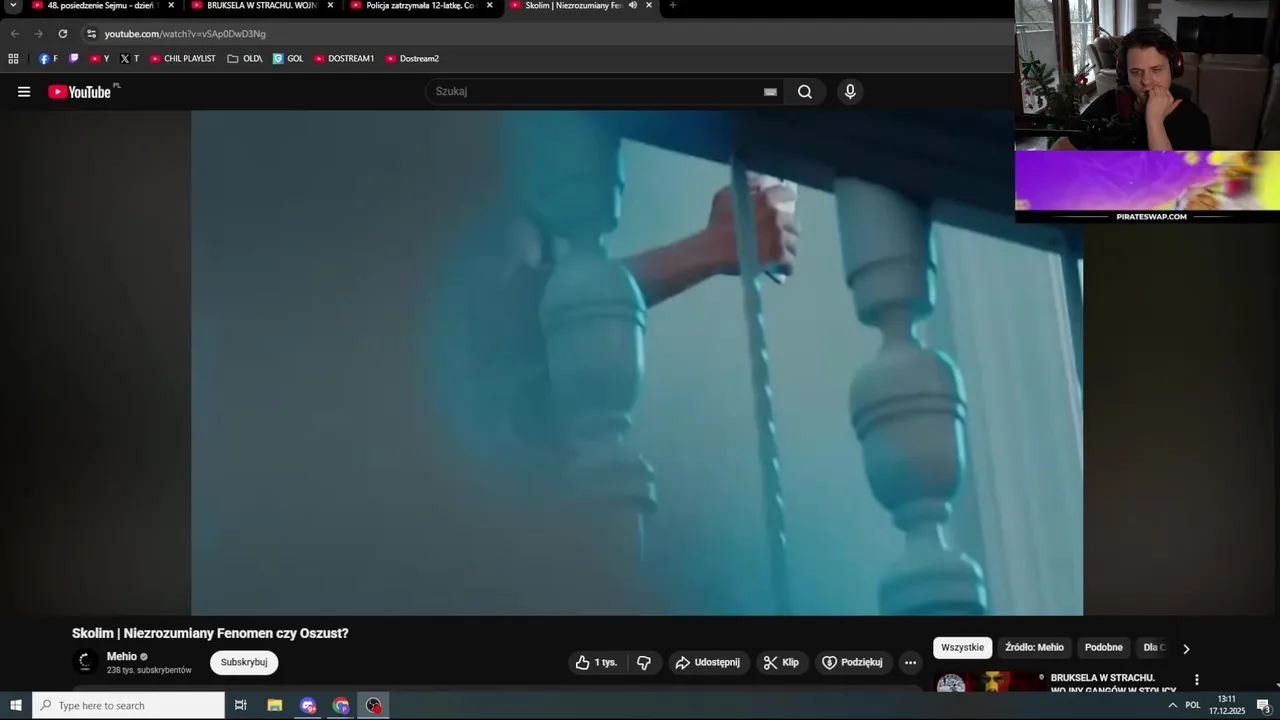The image size is (1280, 720).
Task: Switch the POL input language indicator
Action: [x=1192, y=706]
